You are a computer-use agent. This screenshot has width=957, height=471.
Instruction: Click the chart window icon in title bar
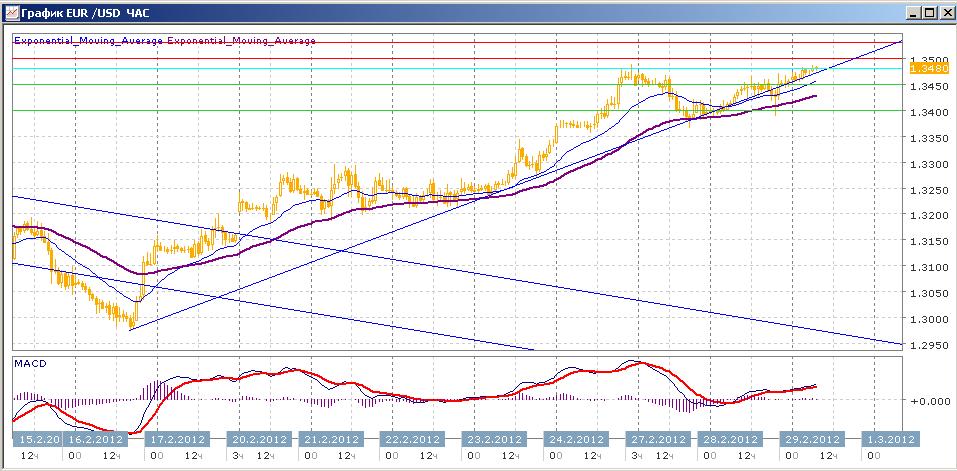pyautogui.click(x=11, y=12)
